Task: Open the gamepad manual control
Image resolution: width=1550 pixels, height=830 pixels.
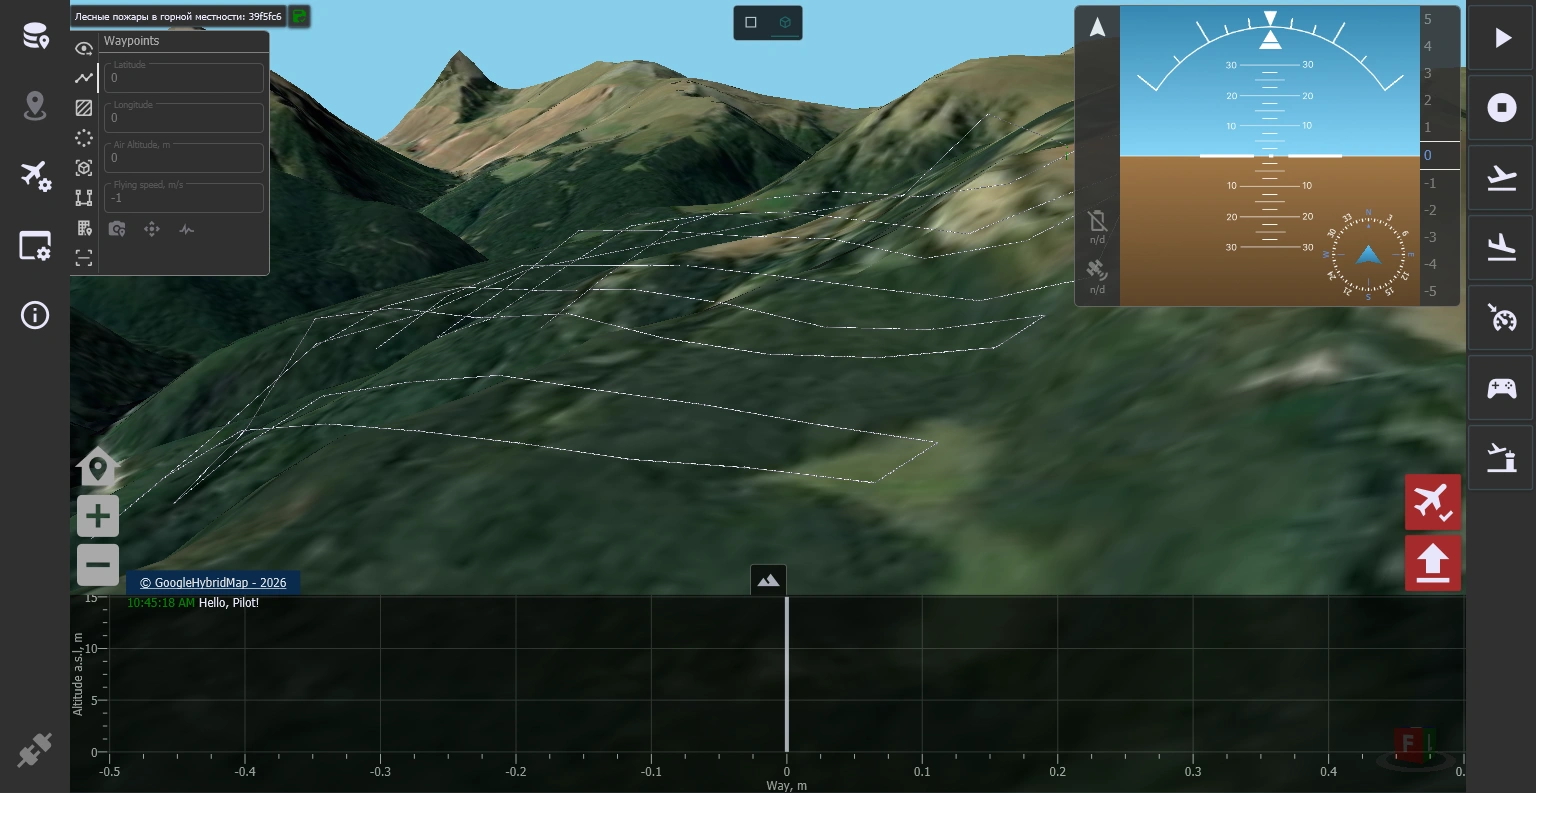Action: click(x=1501, y=388)
